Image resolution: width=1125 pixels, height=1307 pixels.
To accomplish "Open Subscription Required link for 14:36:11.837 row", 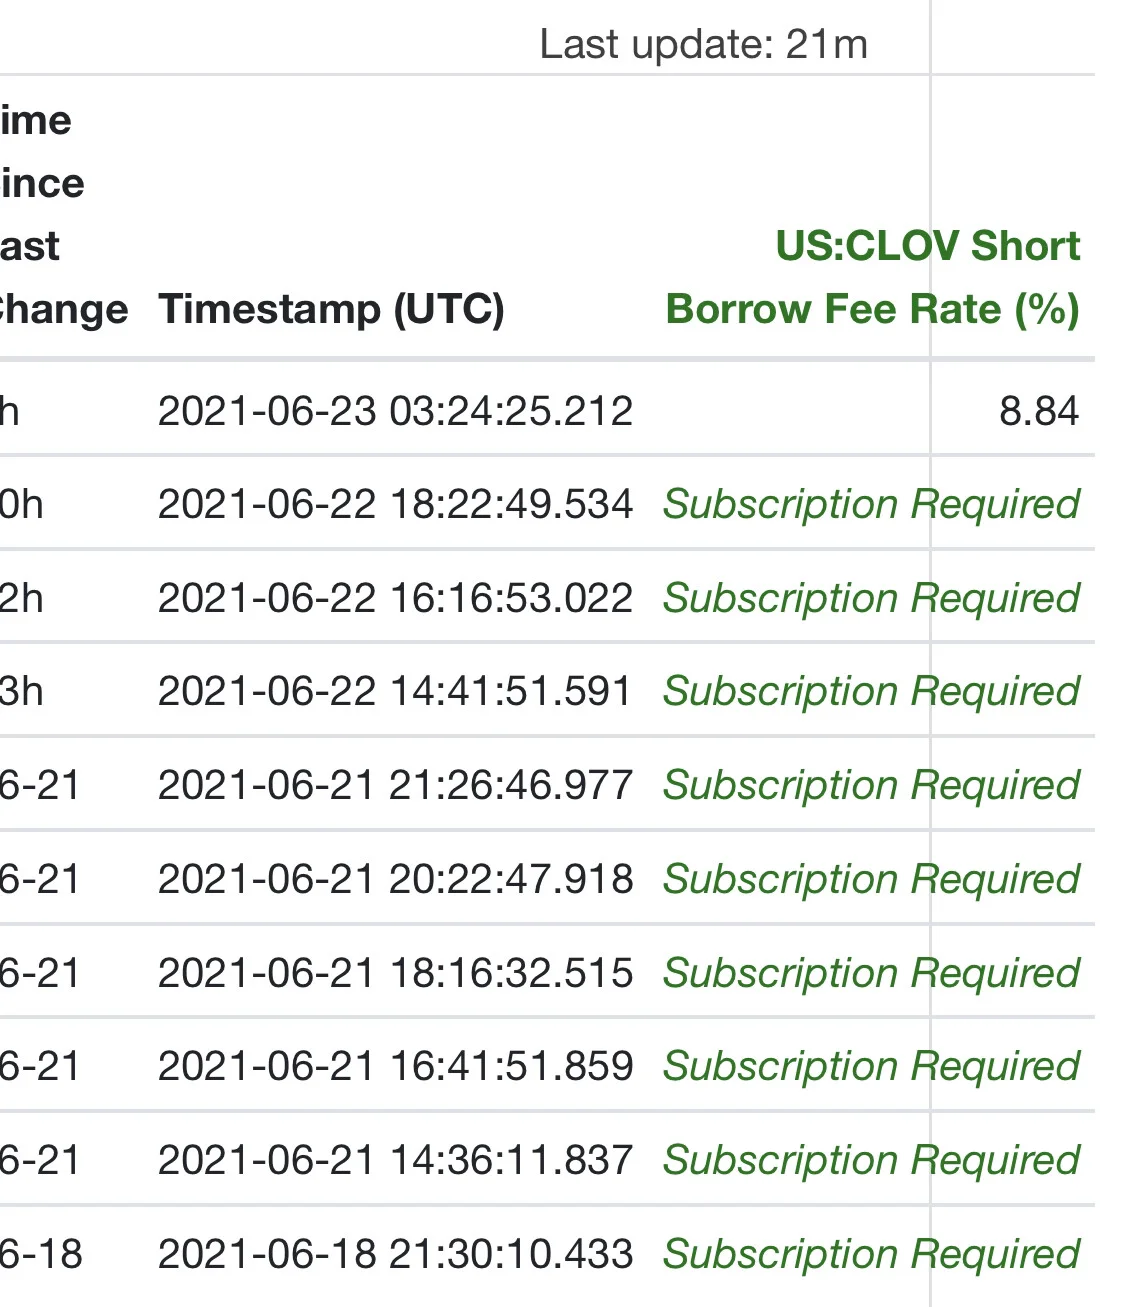I will click(872, 1160).
